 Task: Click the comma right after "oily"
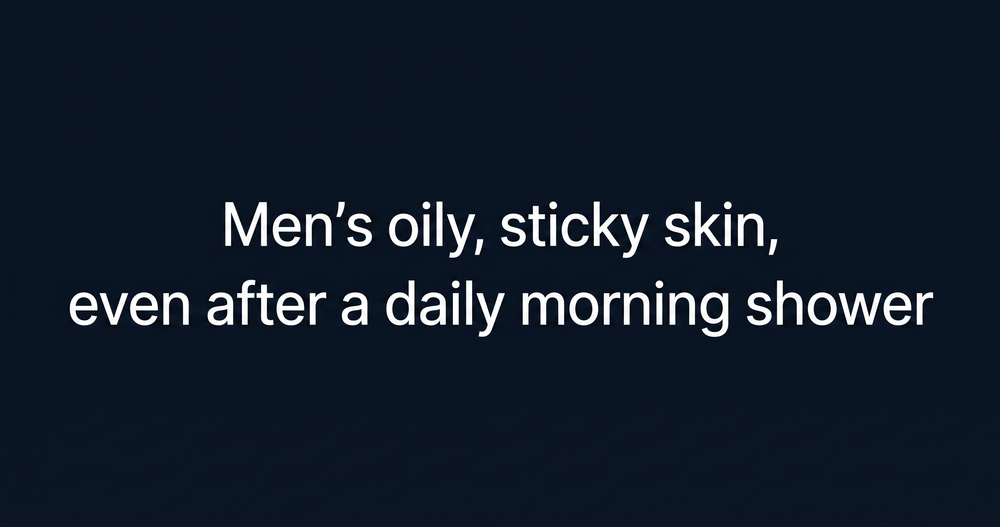click(x=482, y=247)
